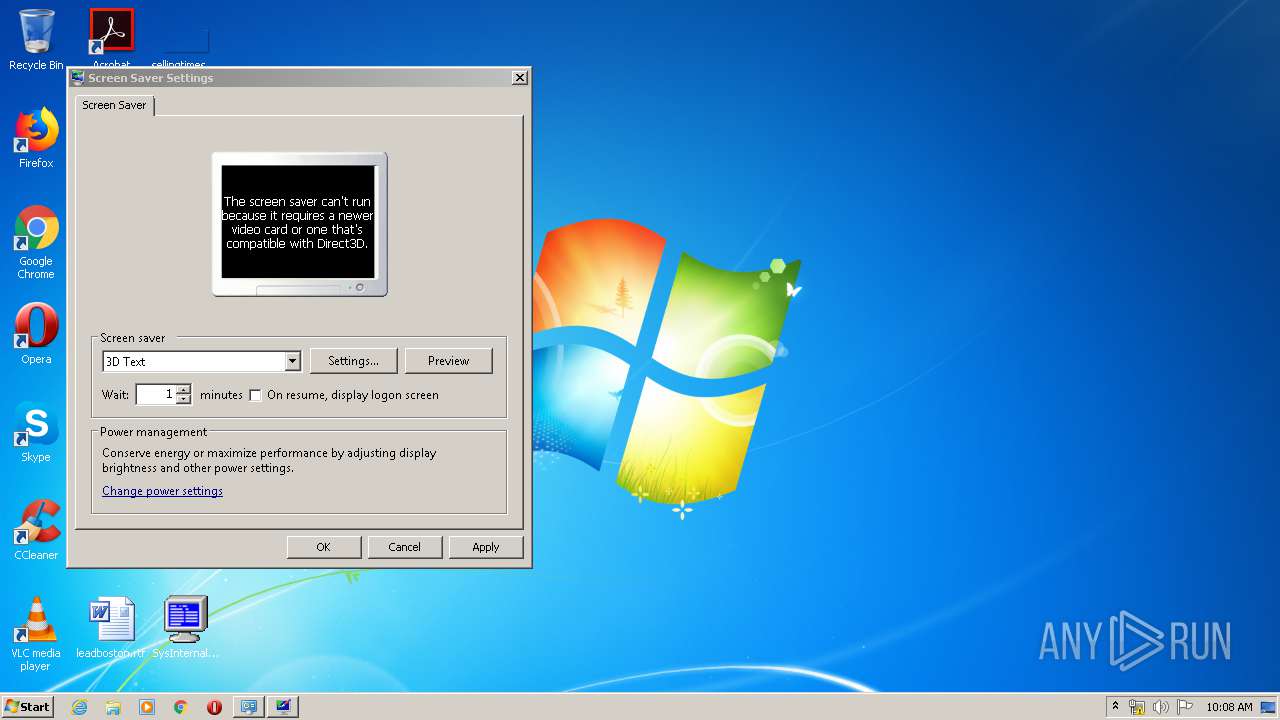Click the screen saver Settings... button

[x=353, y=361]
